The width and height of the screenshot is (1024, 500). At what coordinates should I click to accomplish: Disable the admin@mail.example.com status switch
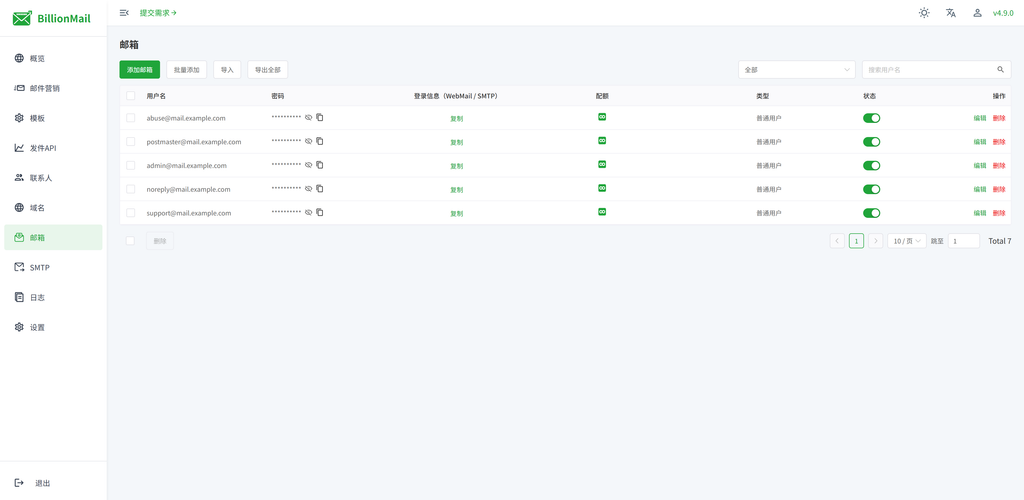click(x=871, y=165)
